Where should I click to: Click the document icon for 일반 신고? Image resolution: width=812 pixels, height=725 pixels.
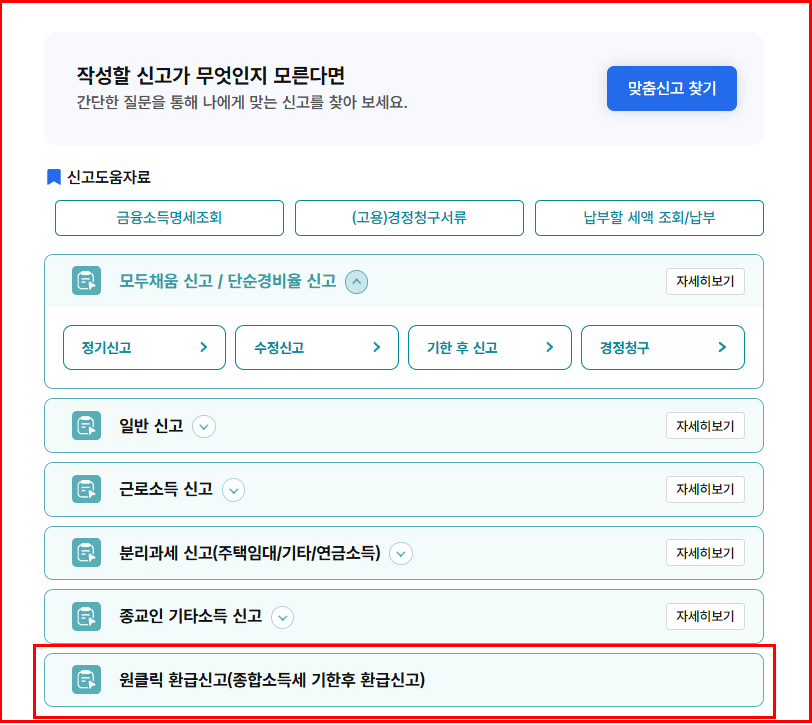[x=86, y=426]
